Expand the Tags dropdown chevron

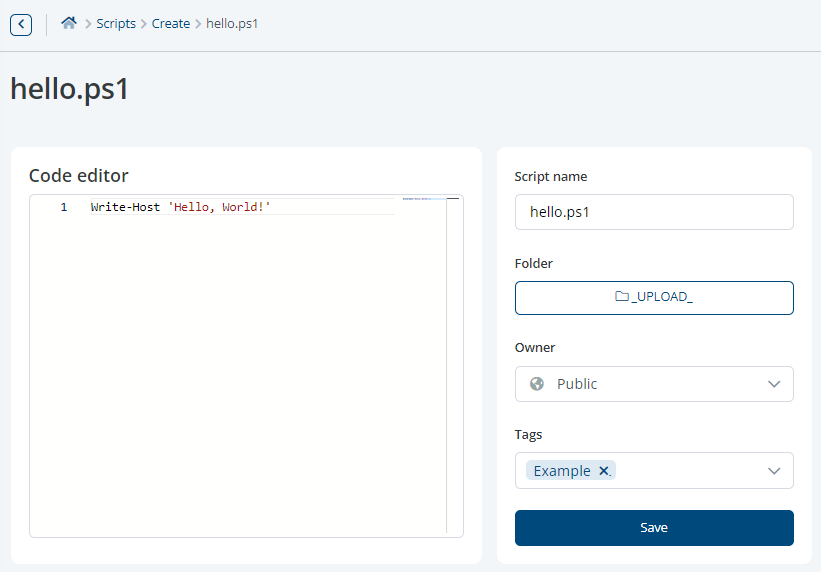tap(774, 471)
